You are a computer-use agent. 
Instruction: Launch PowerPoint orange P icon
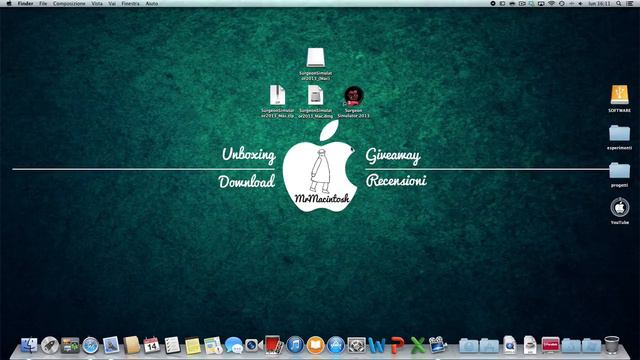397,345
